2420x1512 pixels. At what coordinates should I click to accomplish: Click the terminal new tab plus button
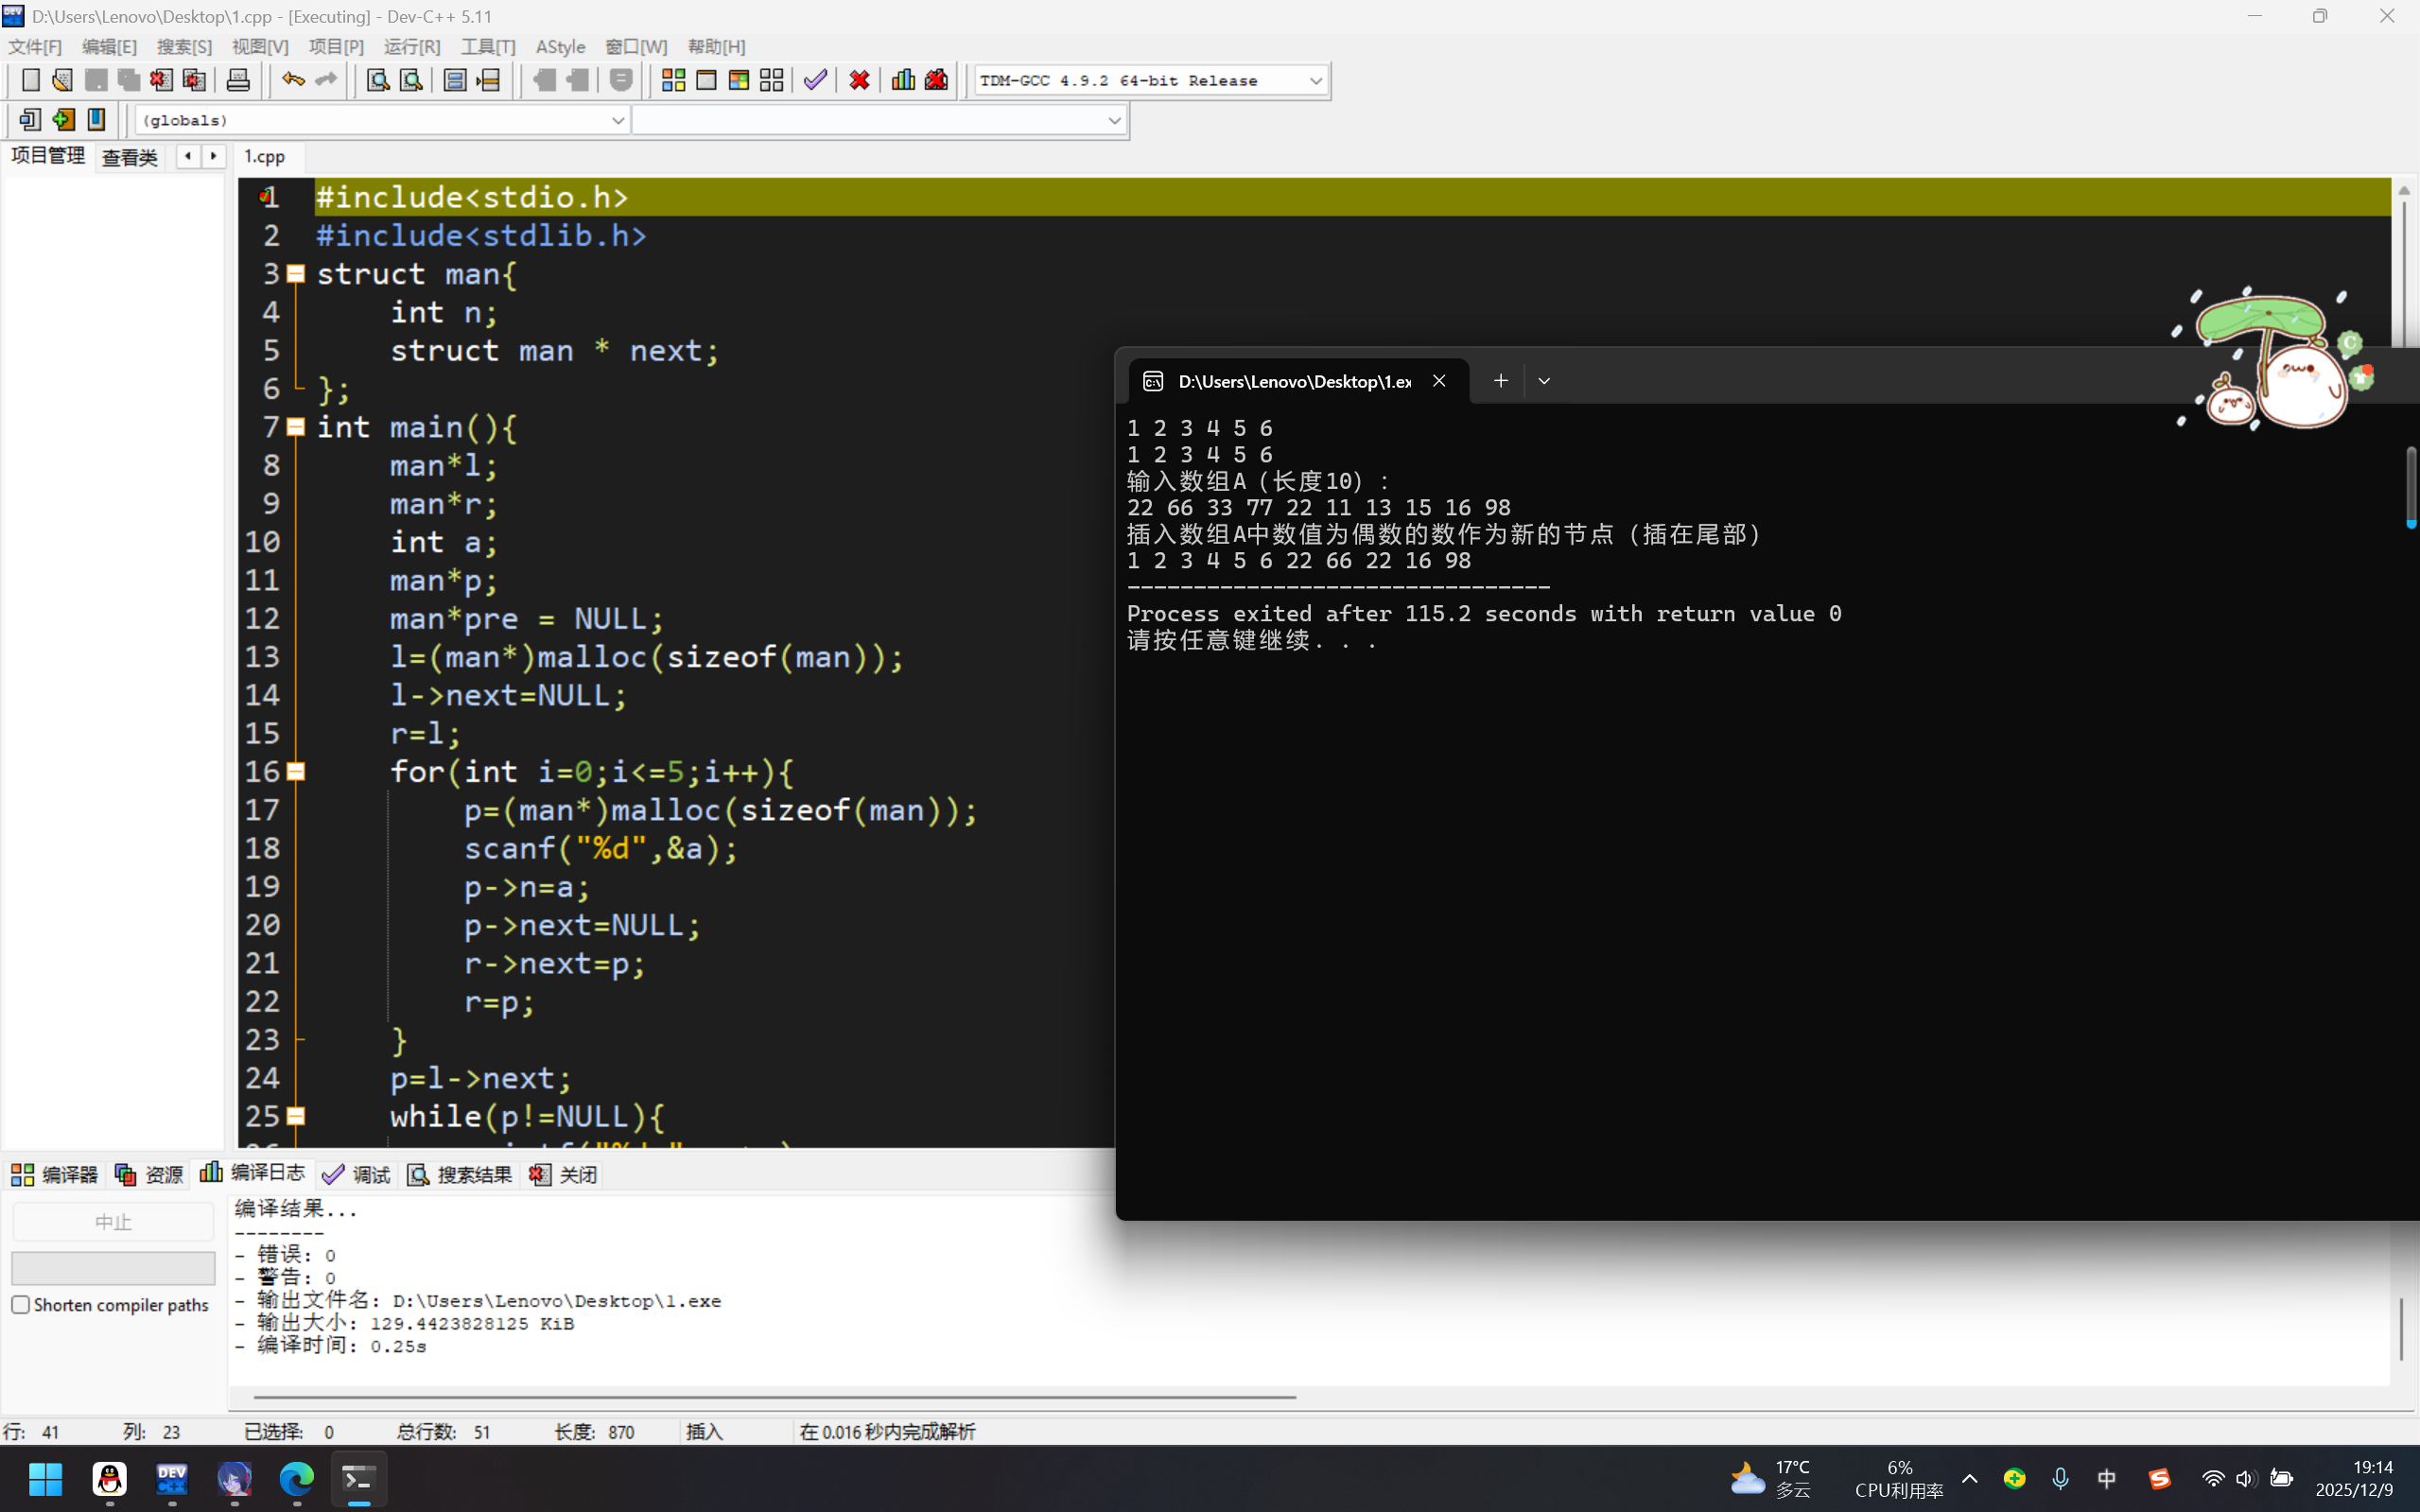pos(1500,381)
